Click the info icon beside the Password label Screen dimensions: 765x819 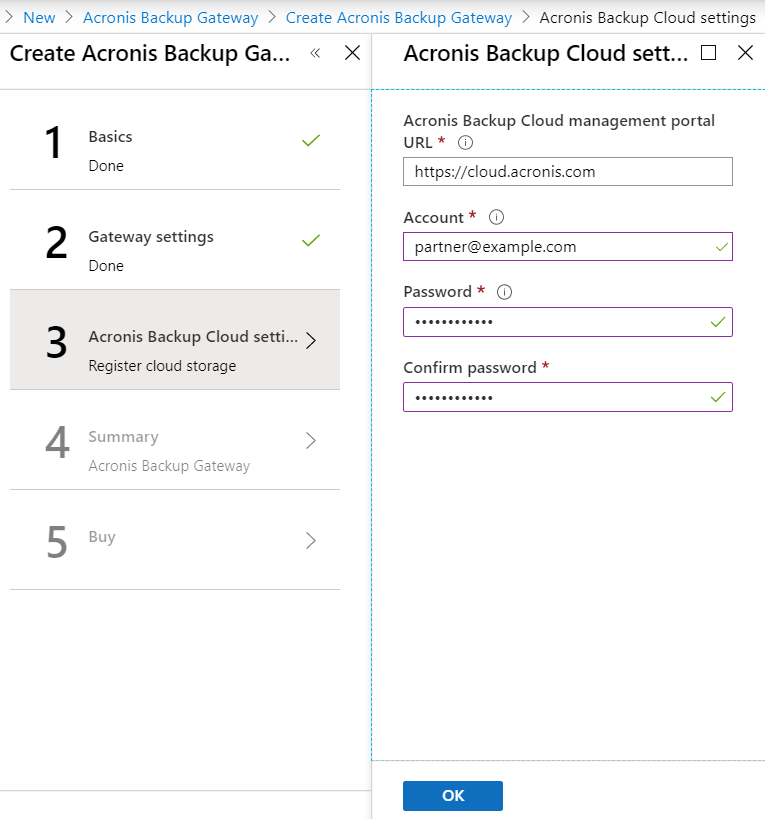coord(504,292)
